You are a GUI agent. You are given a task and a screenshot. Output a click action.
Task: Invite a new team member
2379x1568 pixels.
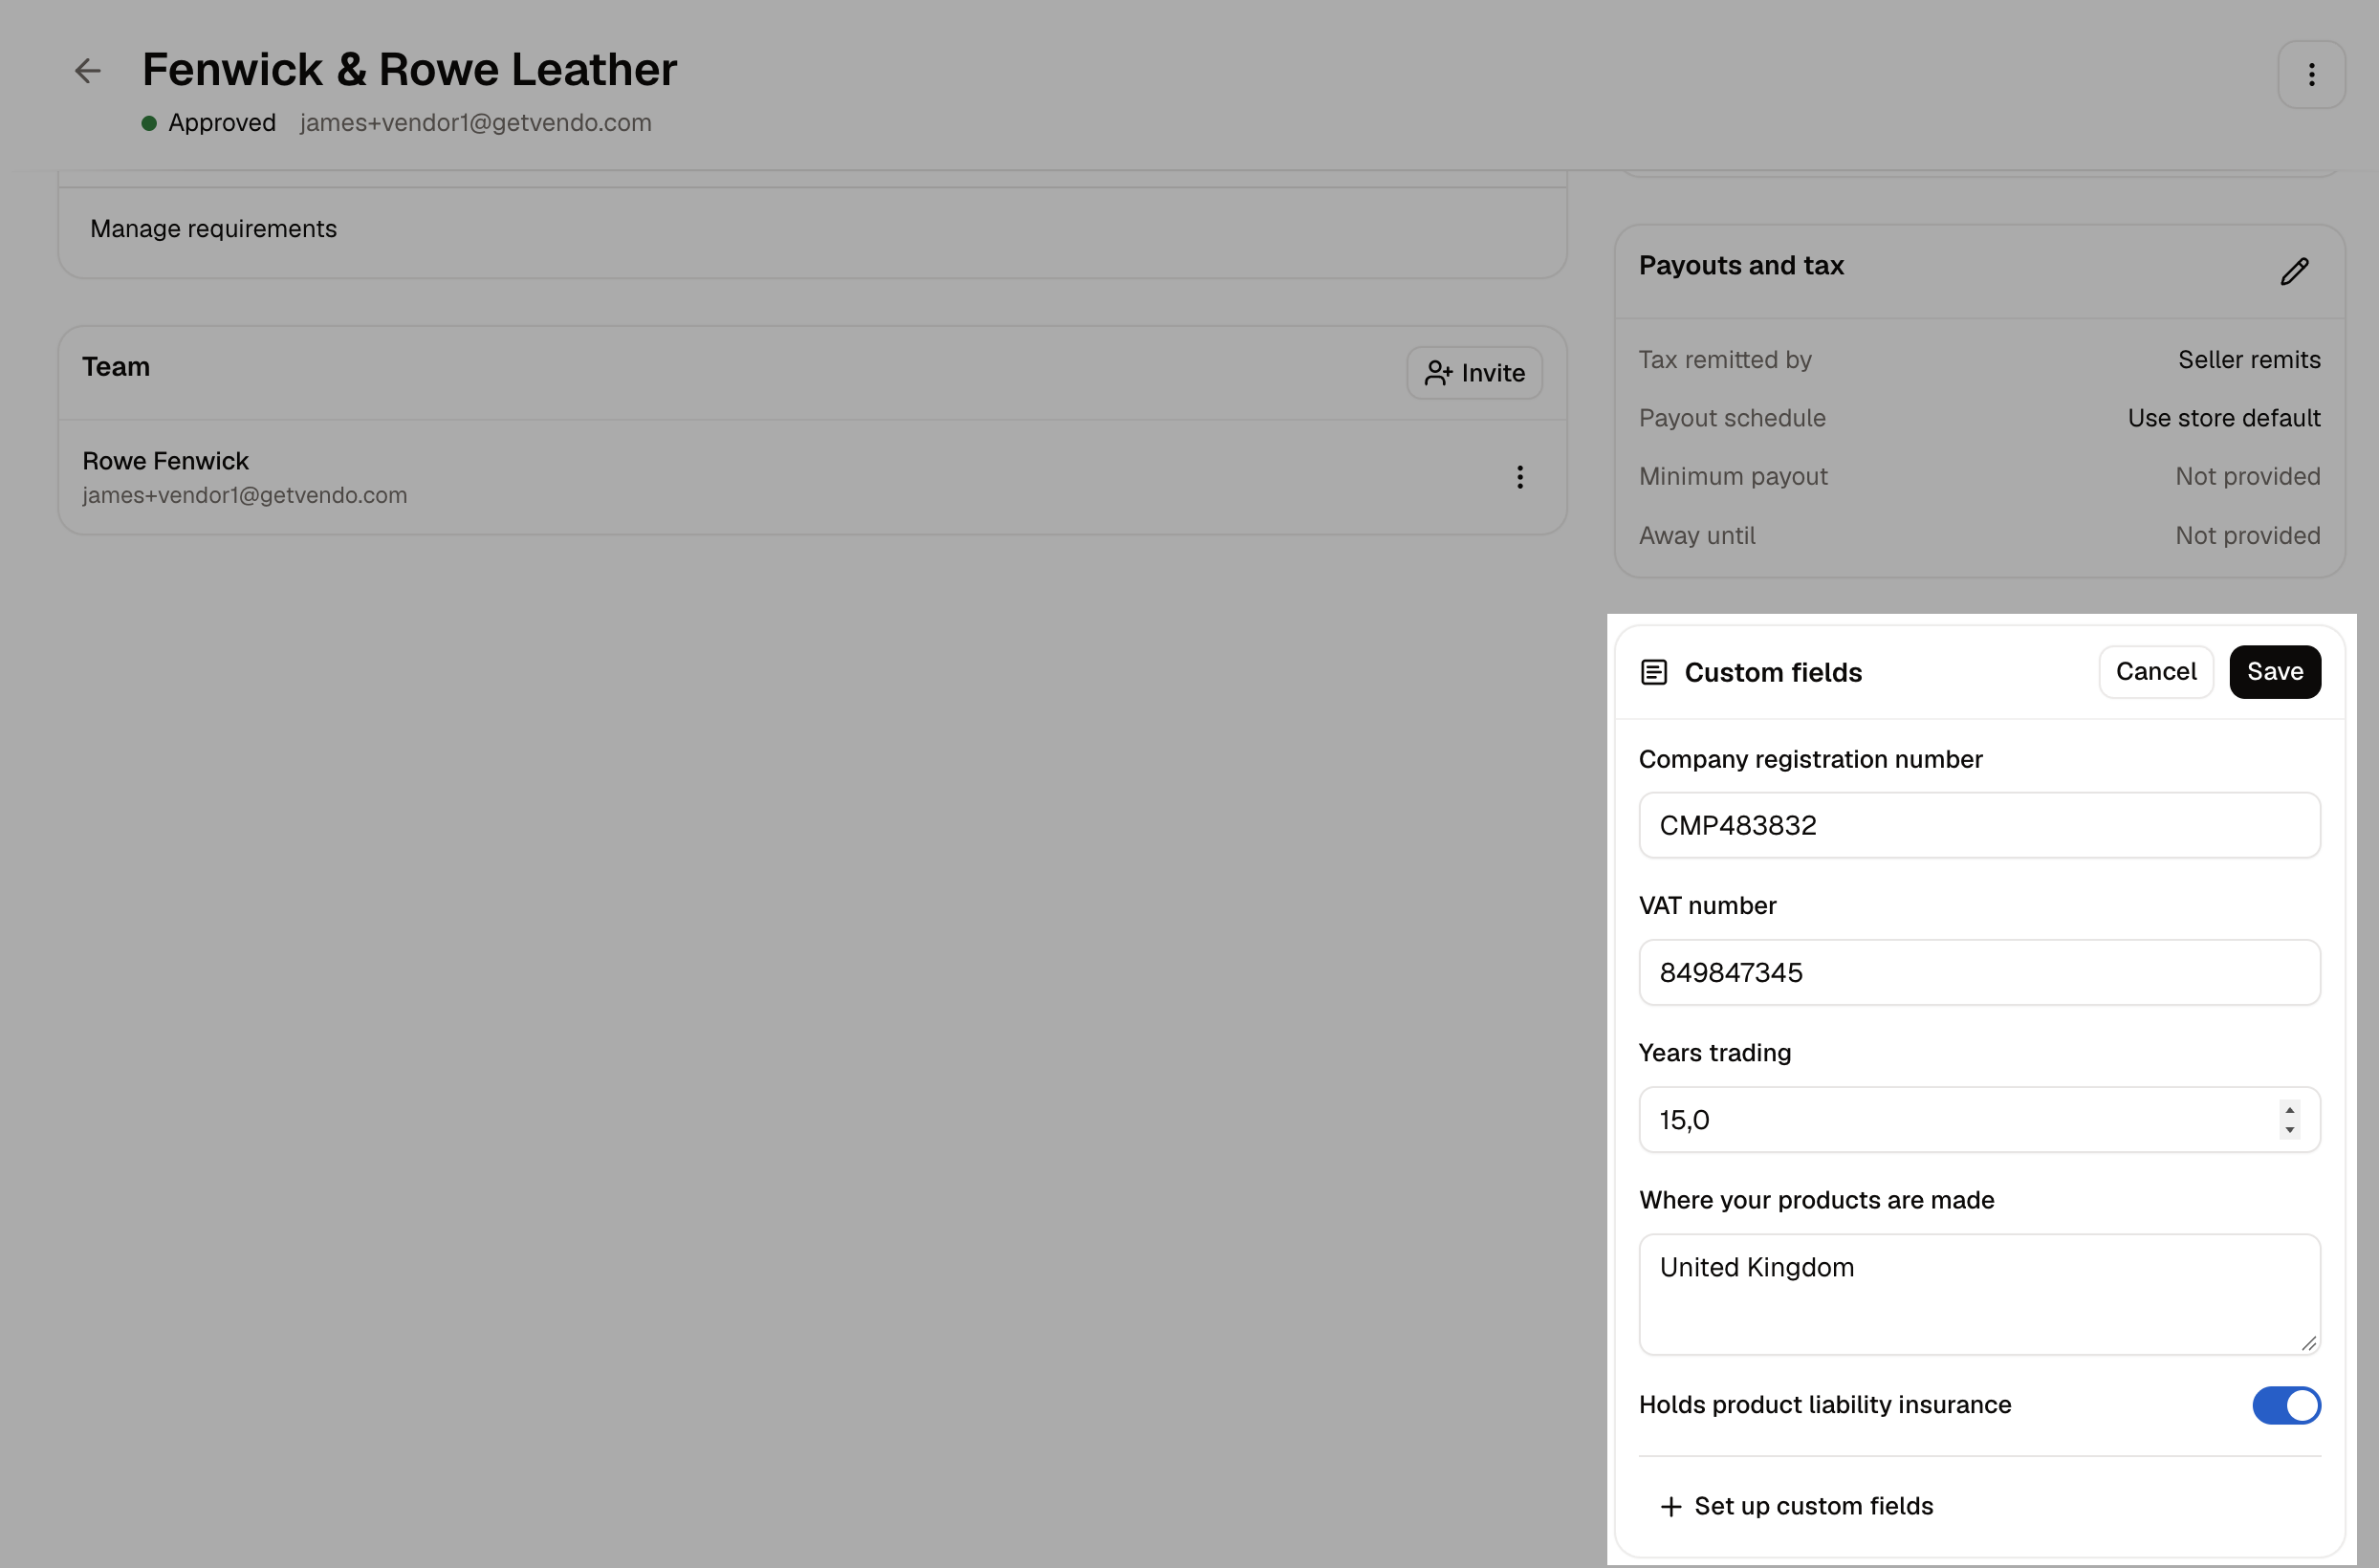click(x=1474, y=373)
